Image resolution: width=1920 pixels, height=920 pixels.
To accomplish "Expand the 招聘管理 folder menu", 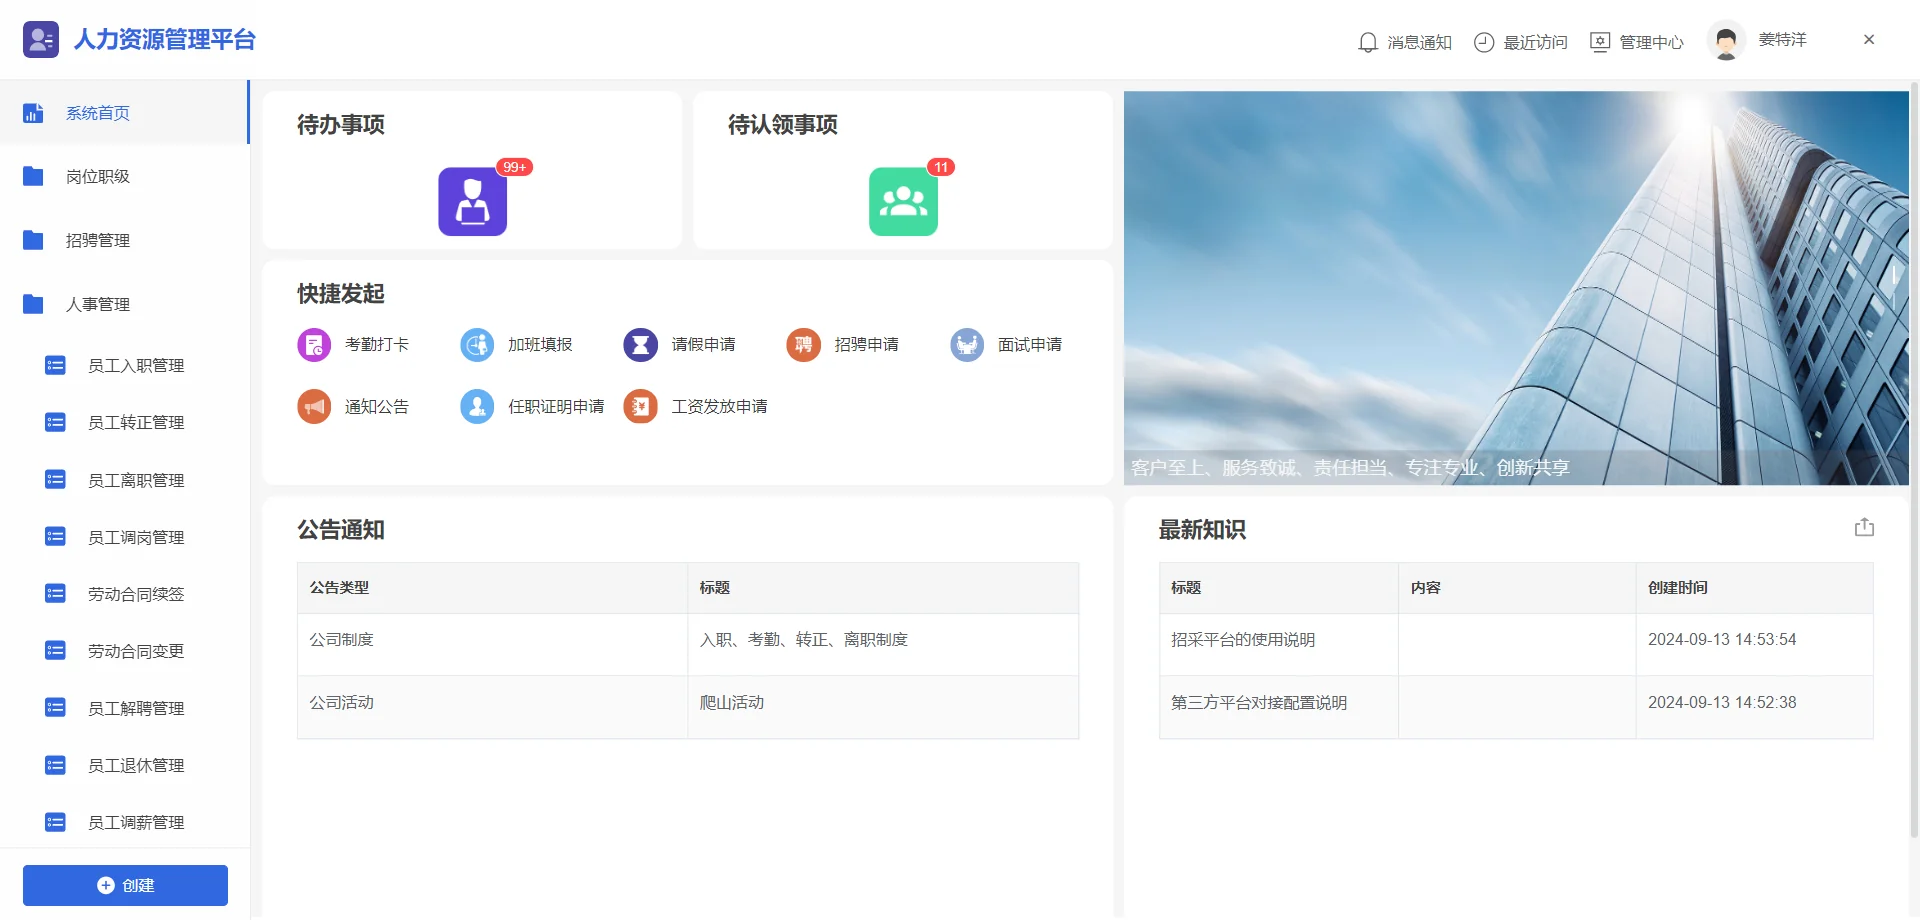I will [124, 241].
